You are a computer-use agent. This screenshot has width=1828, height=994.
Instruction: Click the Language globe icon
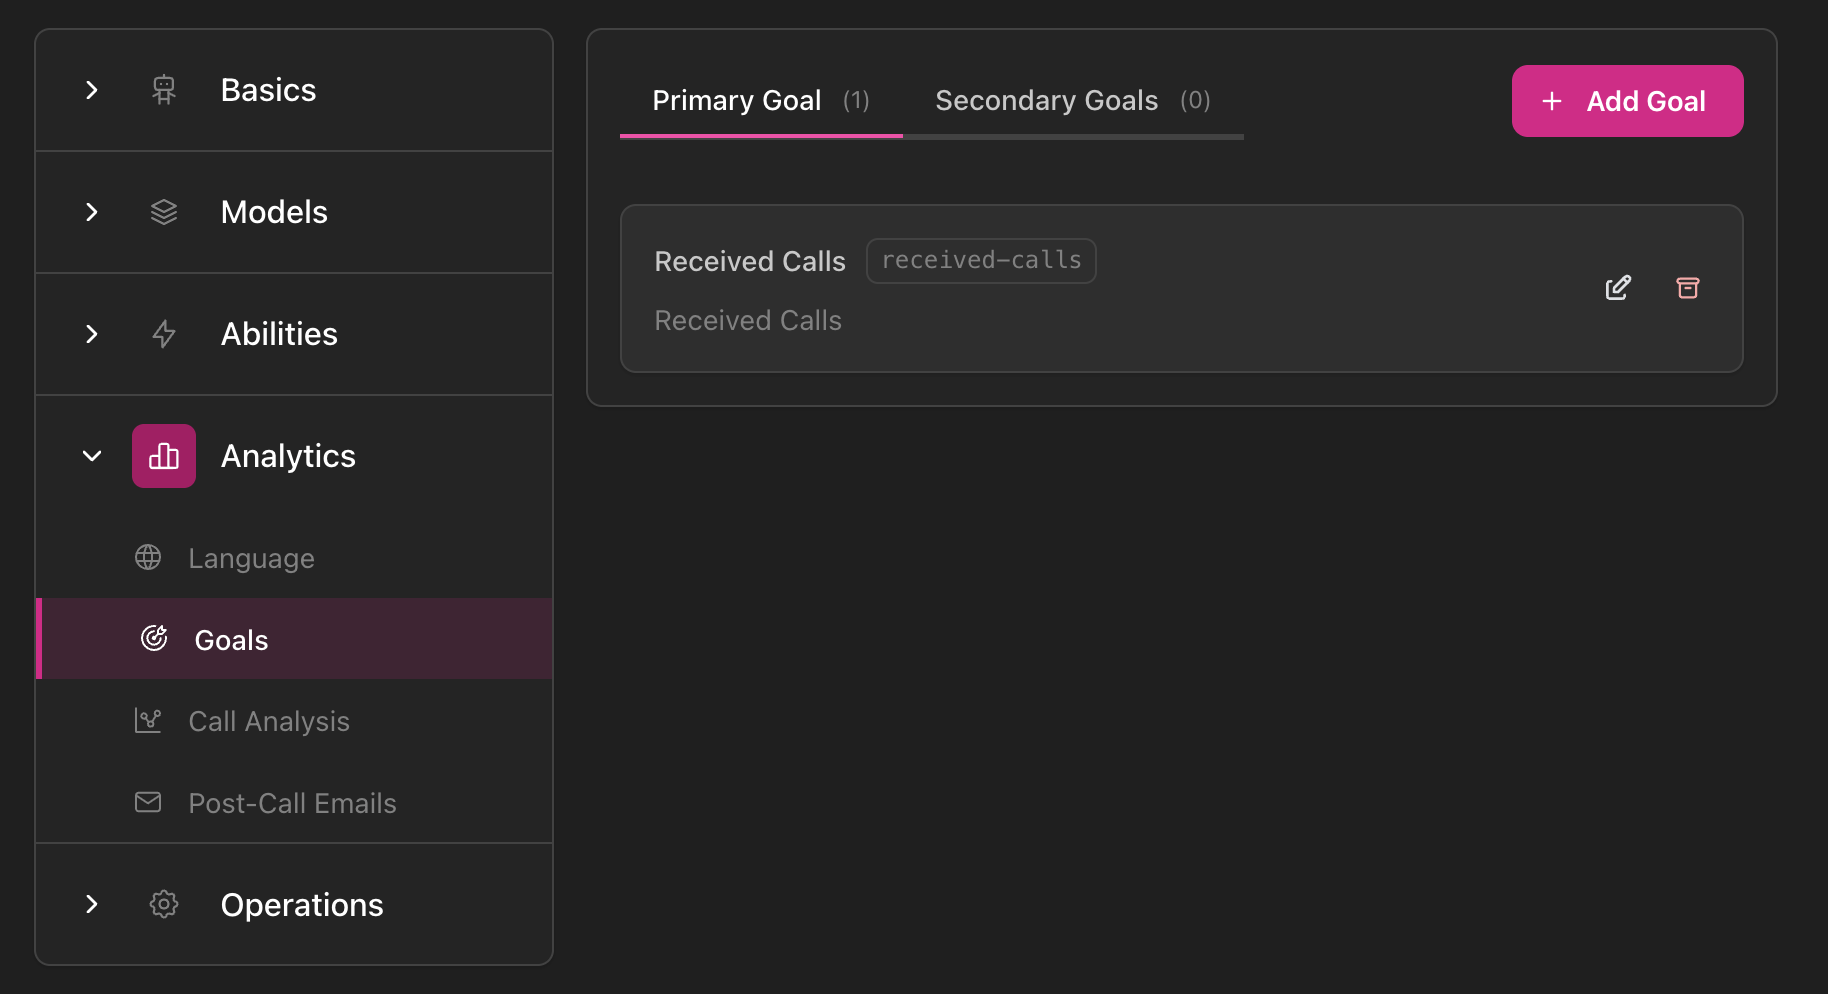pos(148,557)
